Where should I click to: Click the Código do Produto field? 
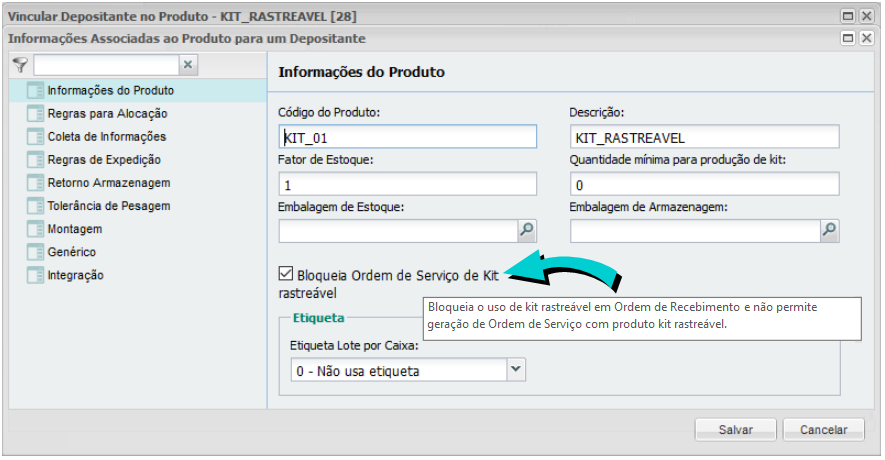click(408, 137)
